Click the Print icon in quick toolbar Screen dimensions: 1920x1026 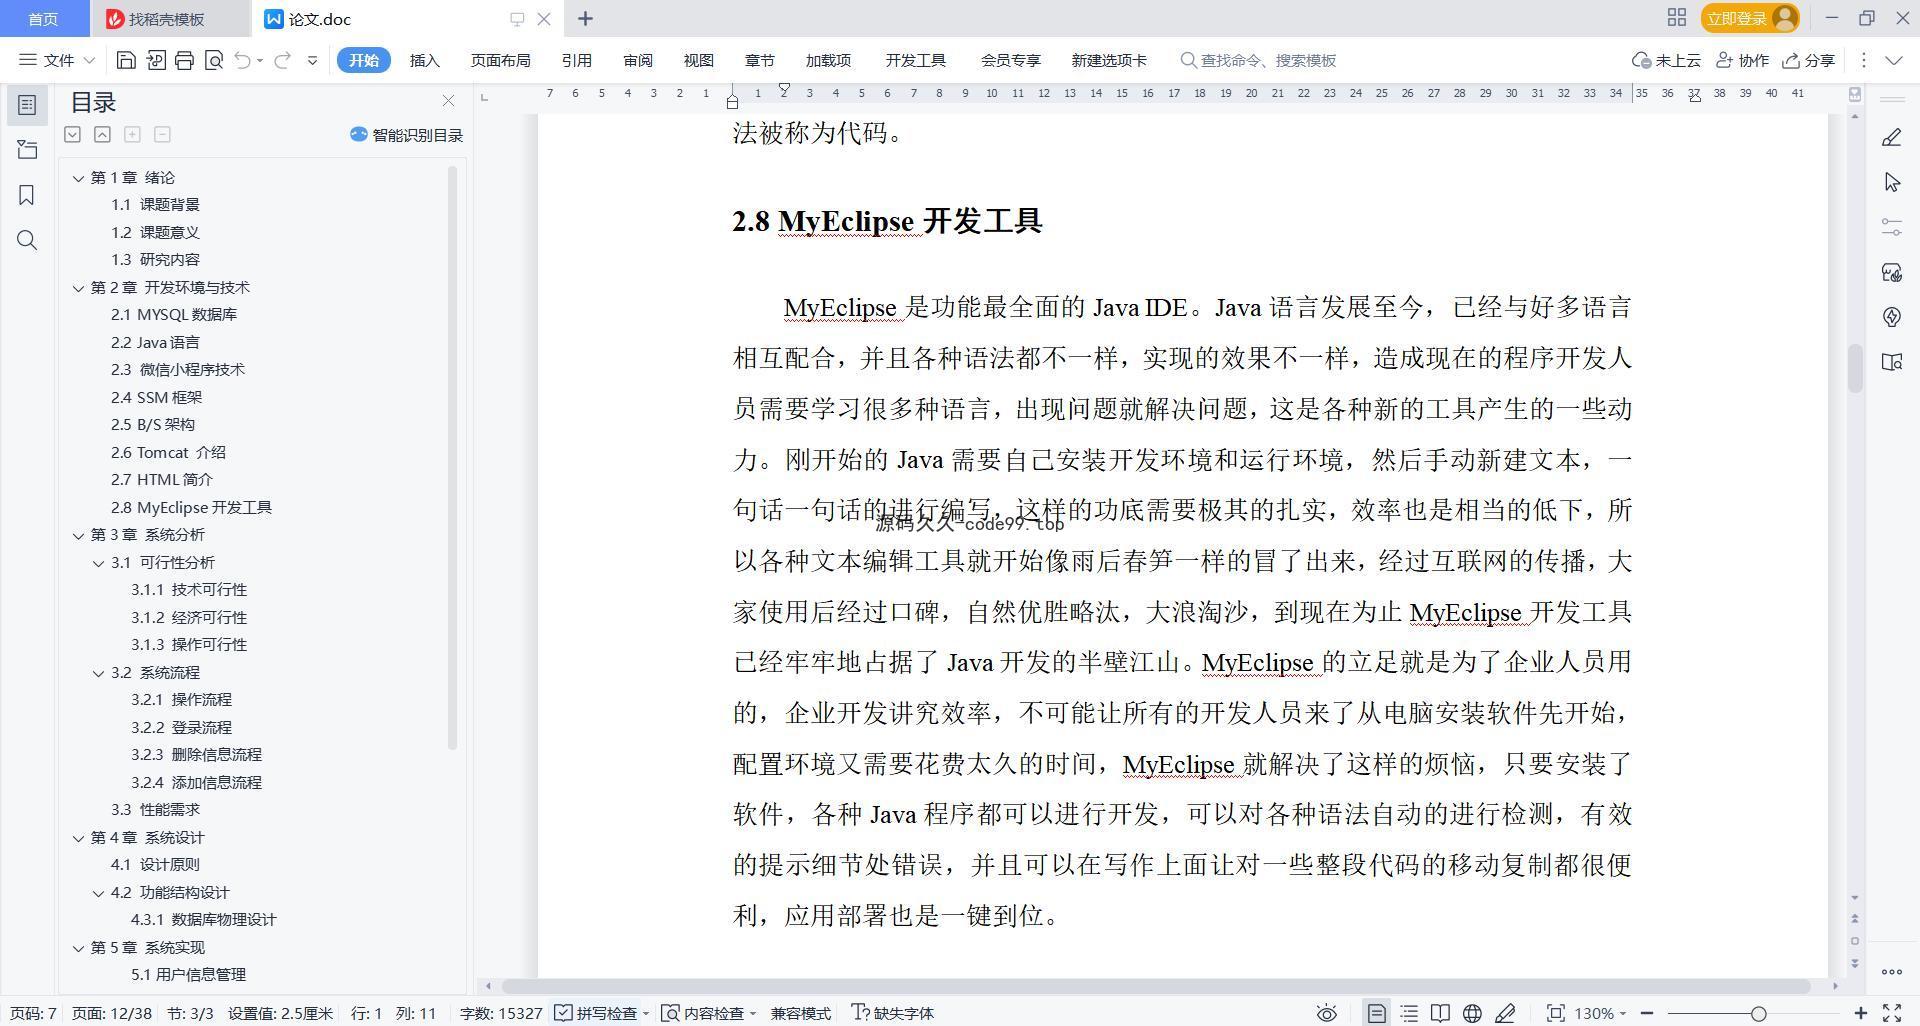[184, 60]
